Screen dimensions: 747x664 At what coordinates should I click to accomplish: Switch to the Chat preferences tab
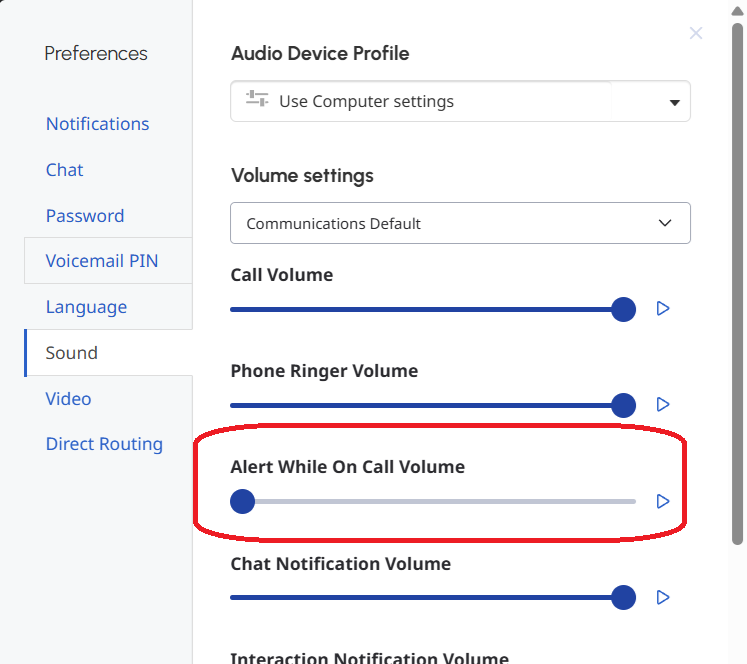(x=65, y=170)
